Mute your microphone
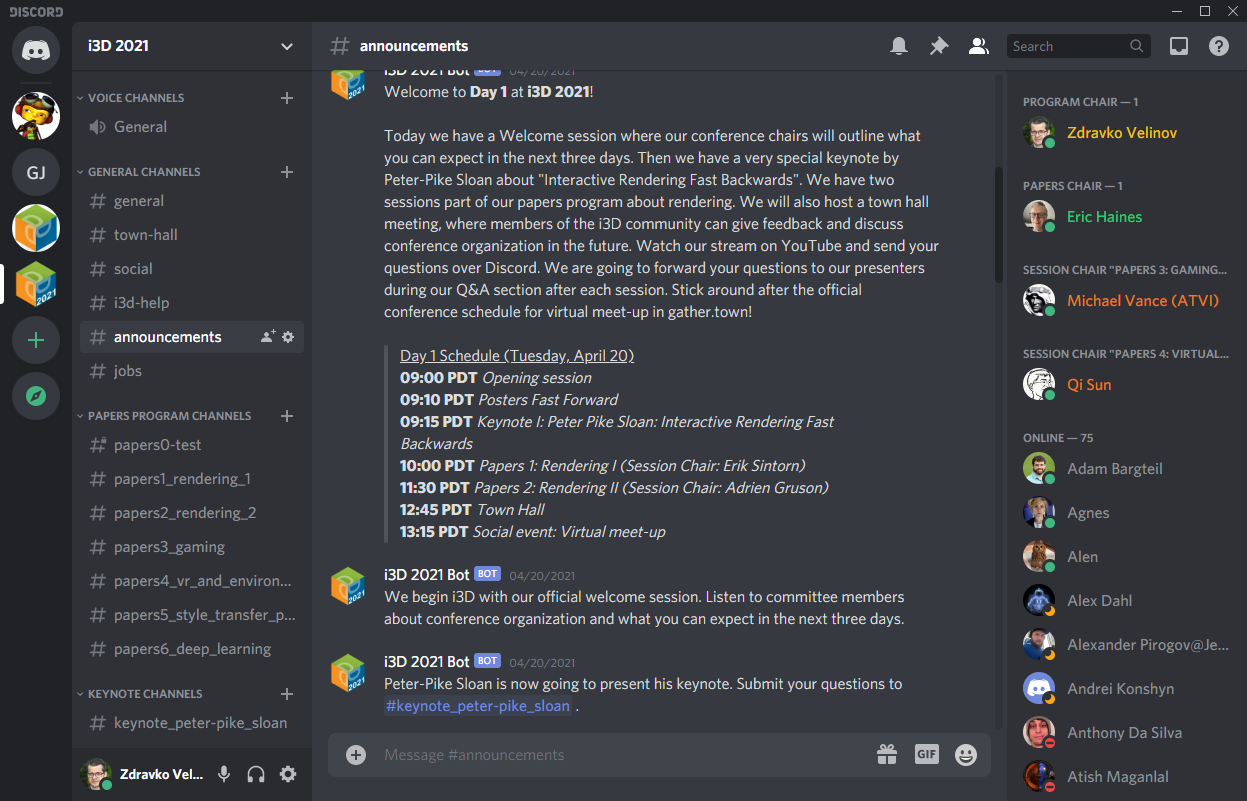 point(224,773)
